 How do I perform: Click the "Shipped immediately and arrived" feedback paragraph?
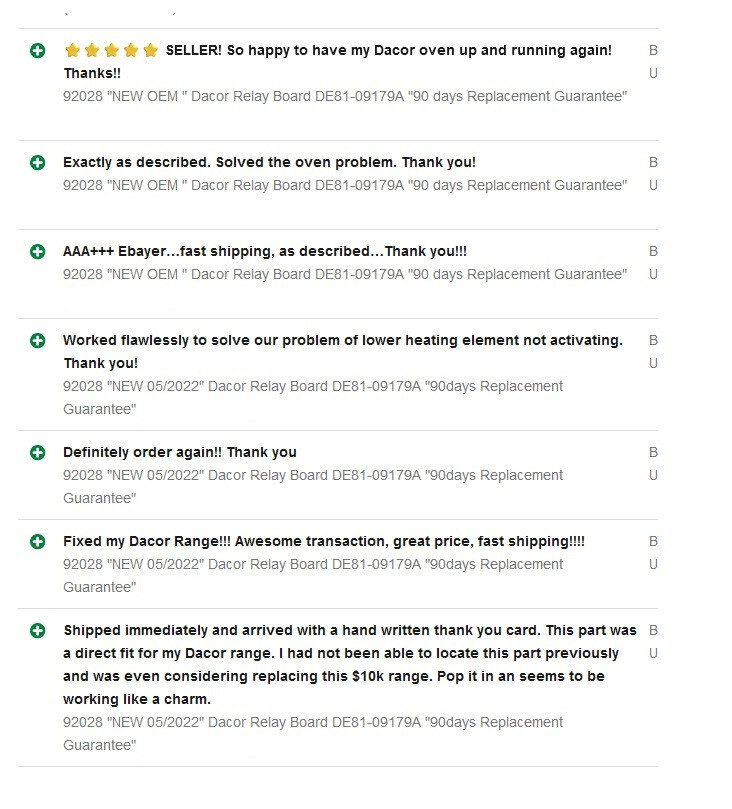pos(349,665)
